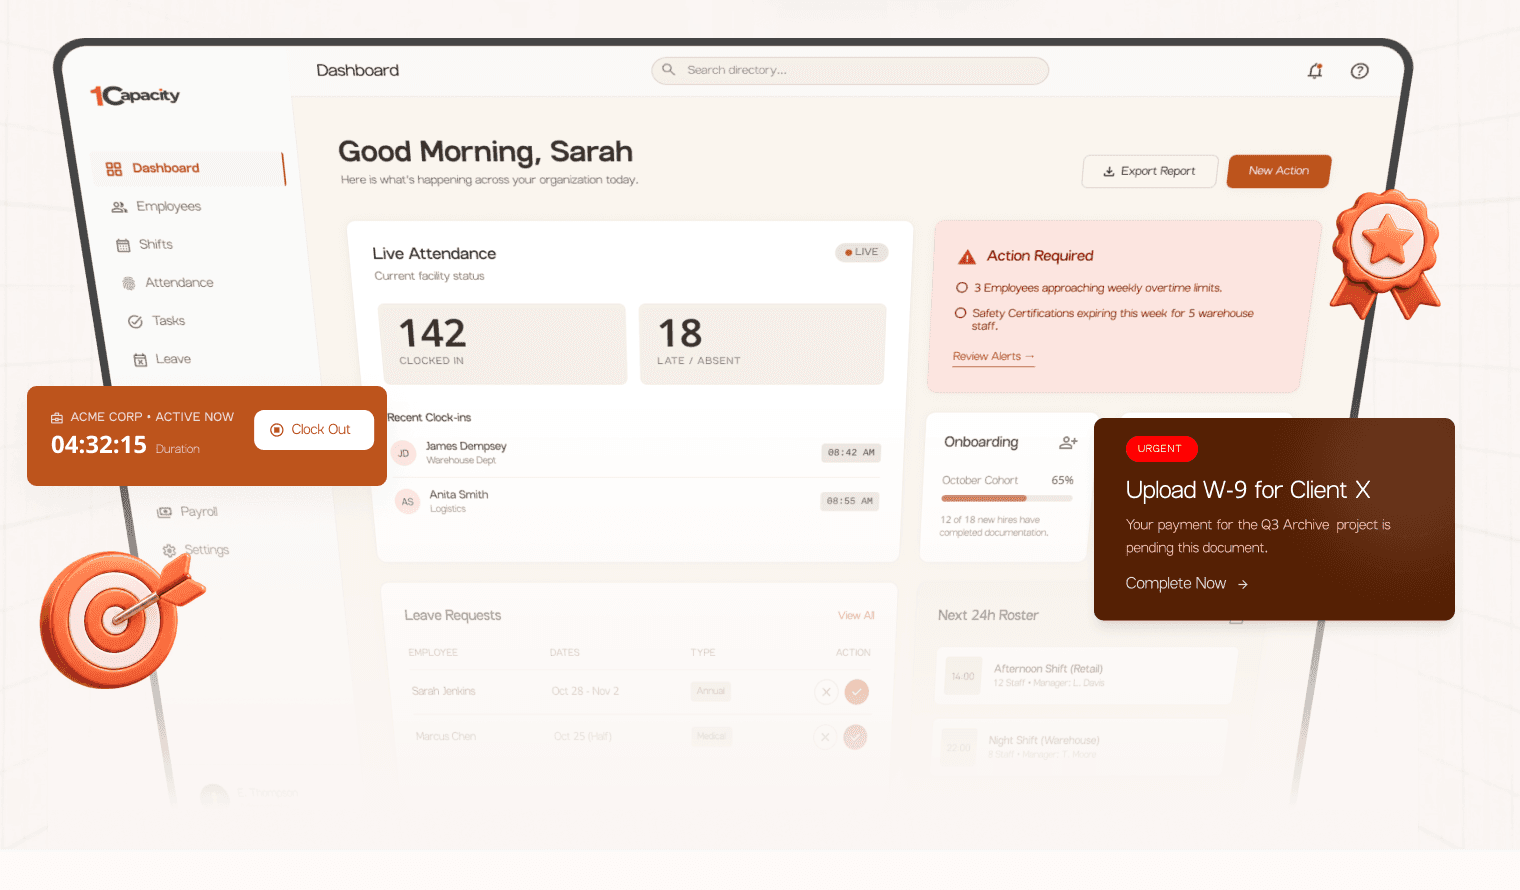
Task: Click the 1Capacity logo
Action: pos(135,95)
